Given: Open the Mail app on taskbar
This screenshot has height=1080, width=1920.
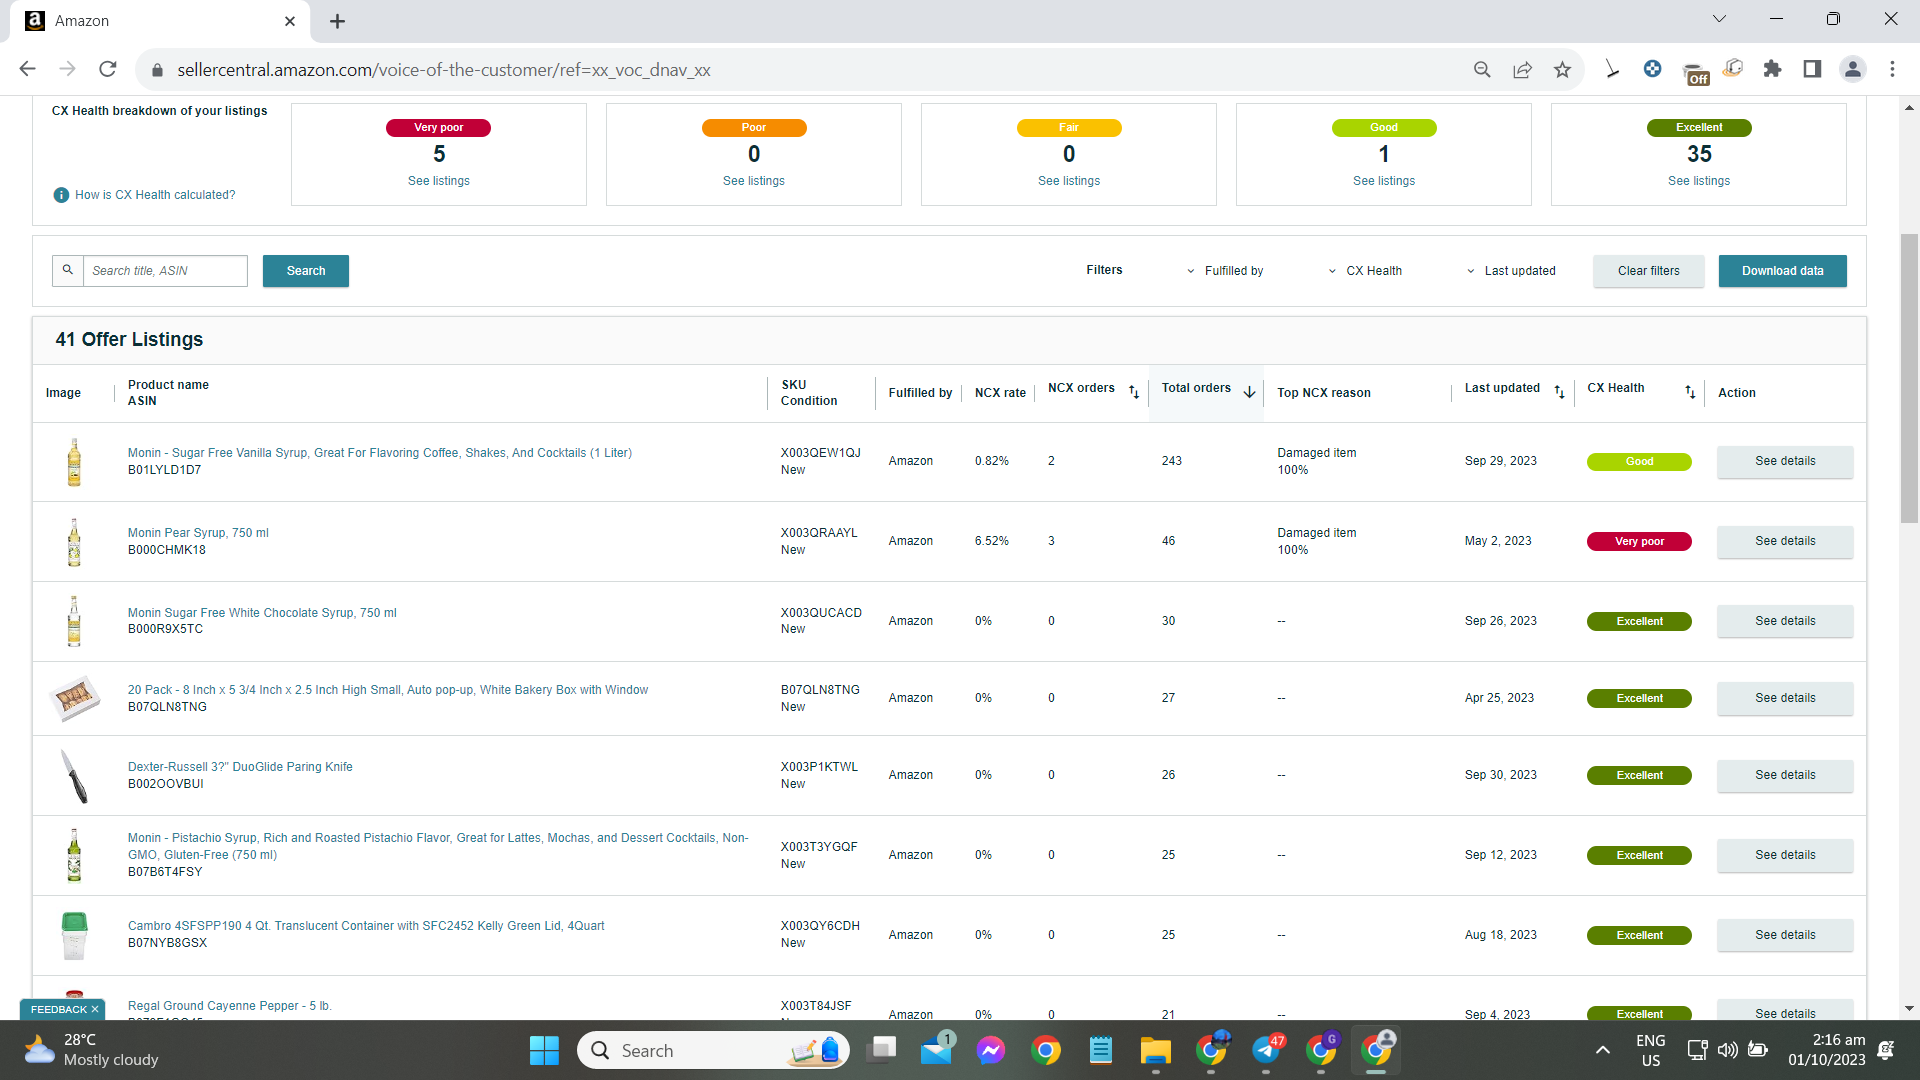Looking at the screenshot, I should click(x=937, y=1051).
